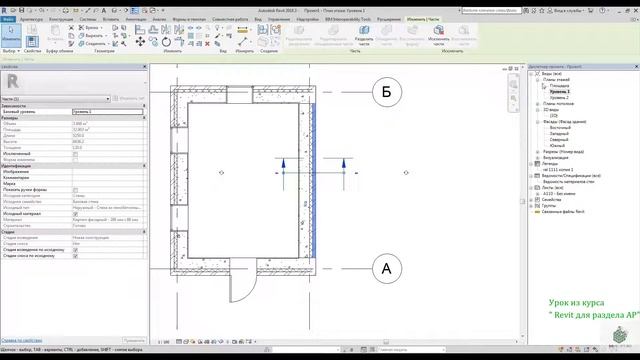Toggle Thin Lines icon in quick access toolbar
640x360 pixels.
pyautogui.click(x=134, y=11)
